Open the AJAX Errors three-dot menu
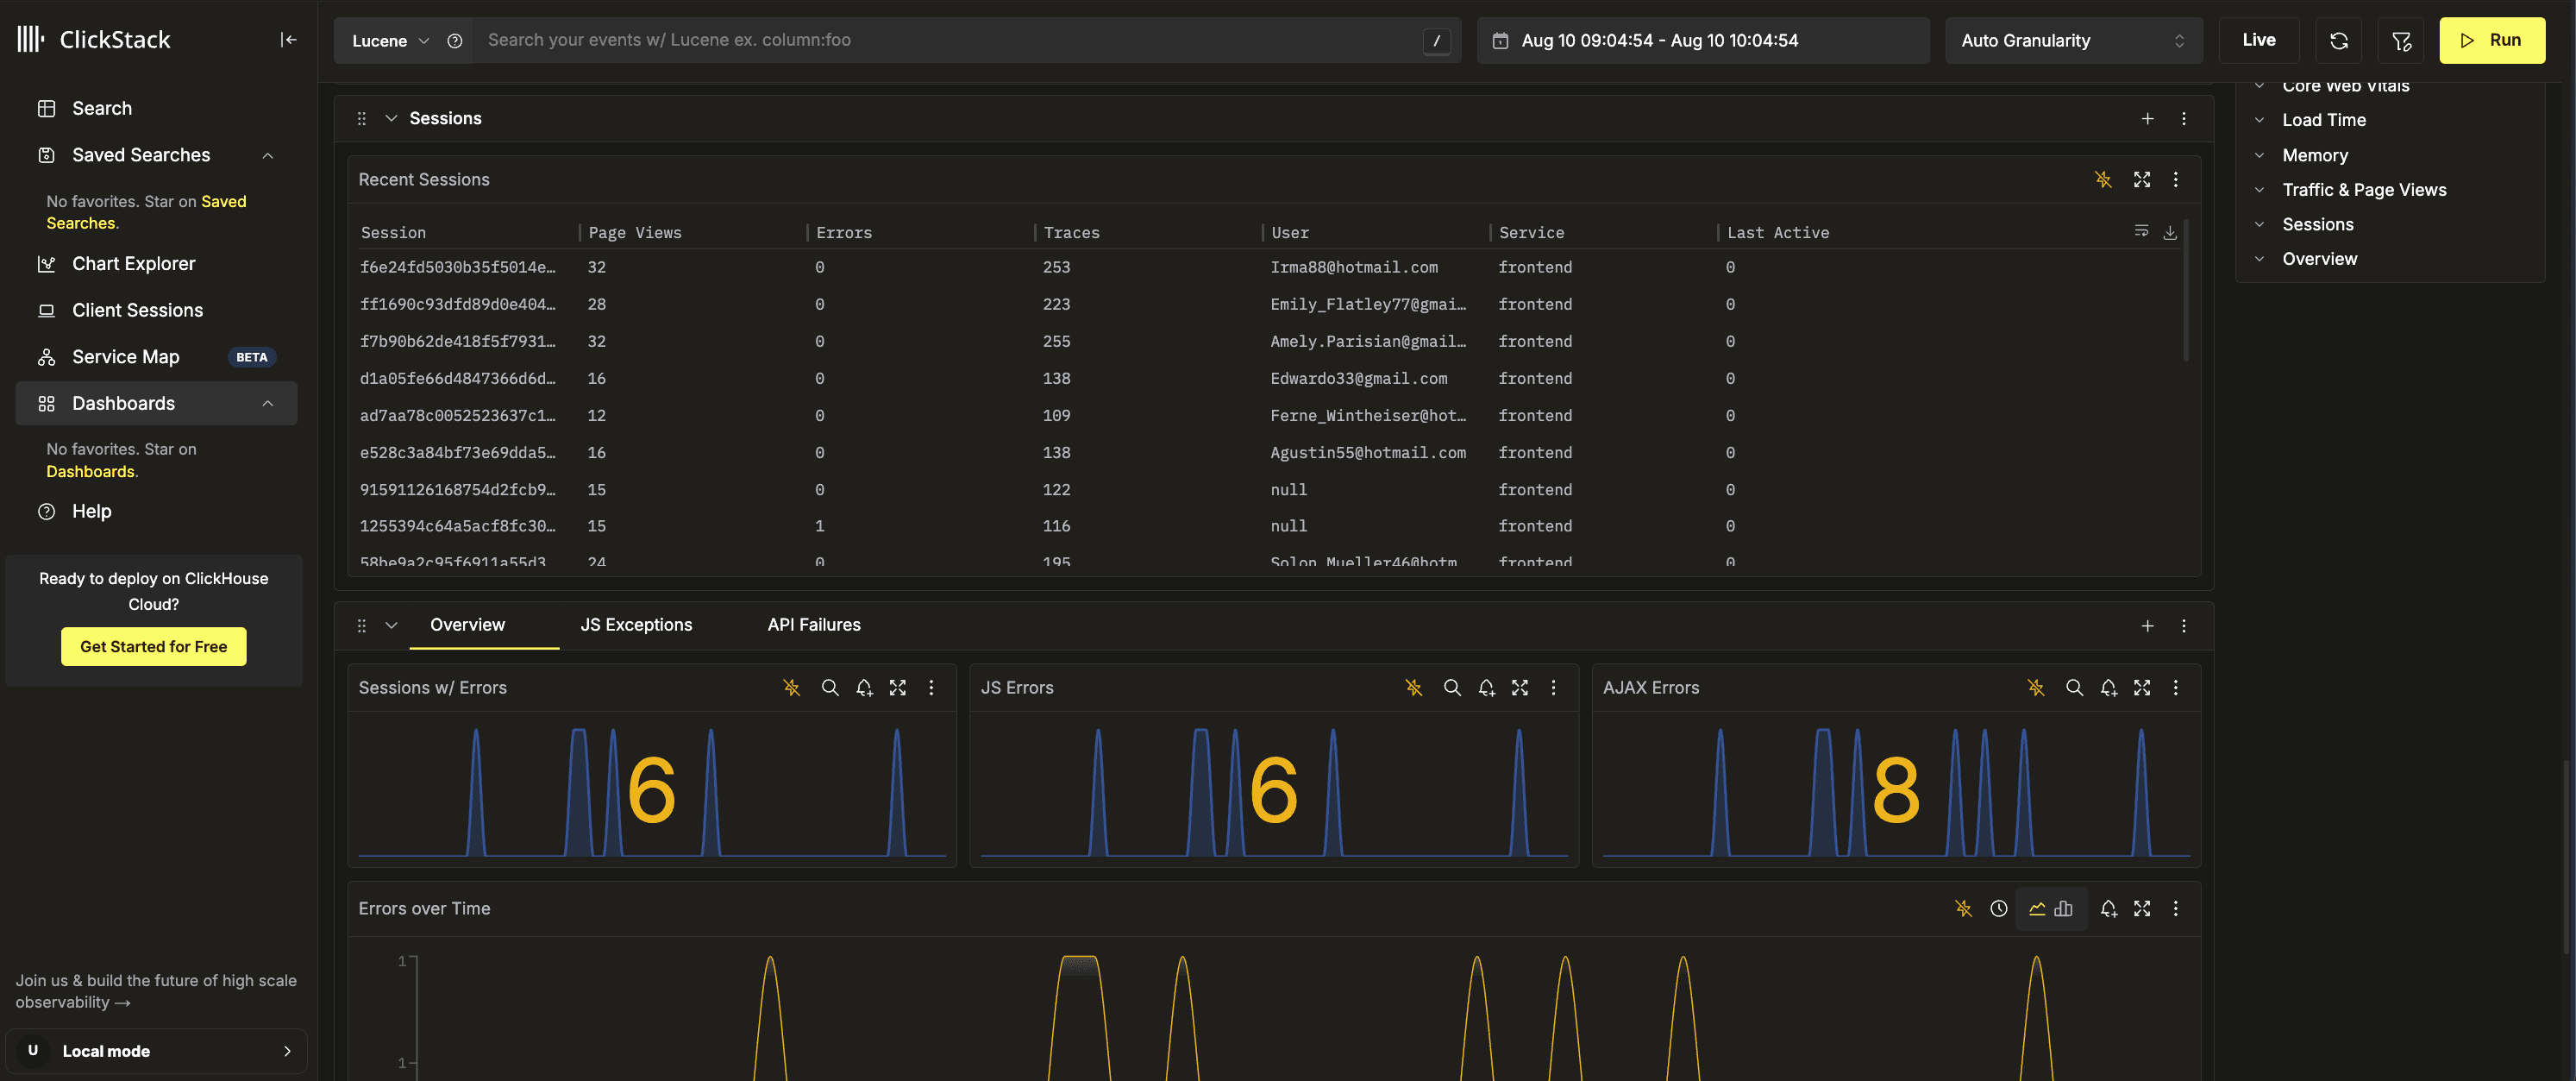This screenshot has height=1081, width=2576. point(2176,688)
